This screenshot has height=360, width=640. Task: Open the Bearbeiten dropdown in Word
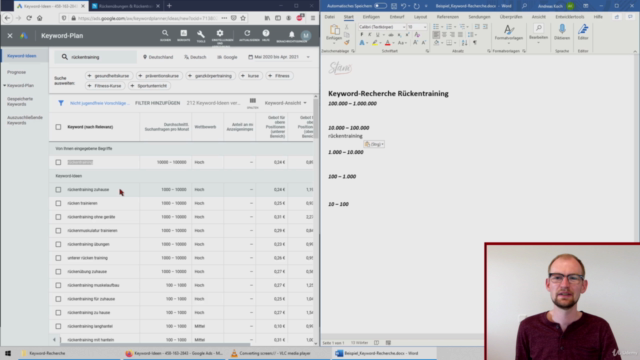click(x=538, y=33)
